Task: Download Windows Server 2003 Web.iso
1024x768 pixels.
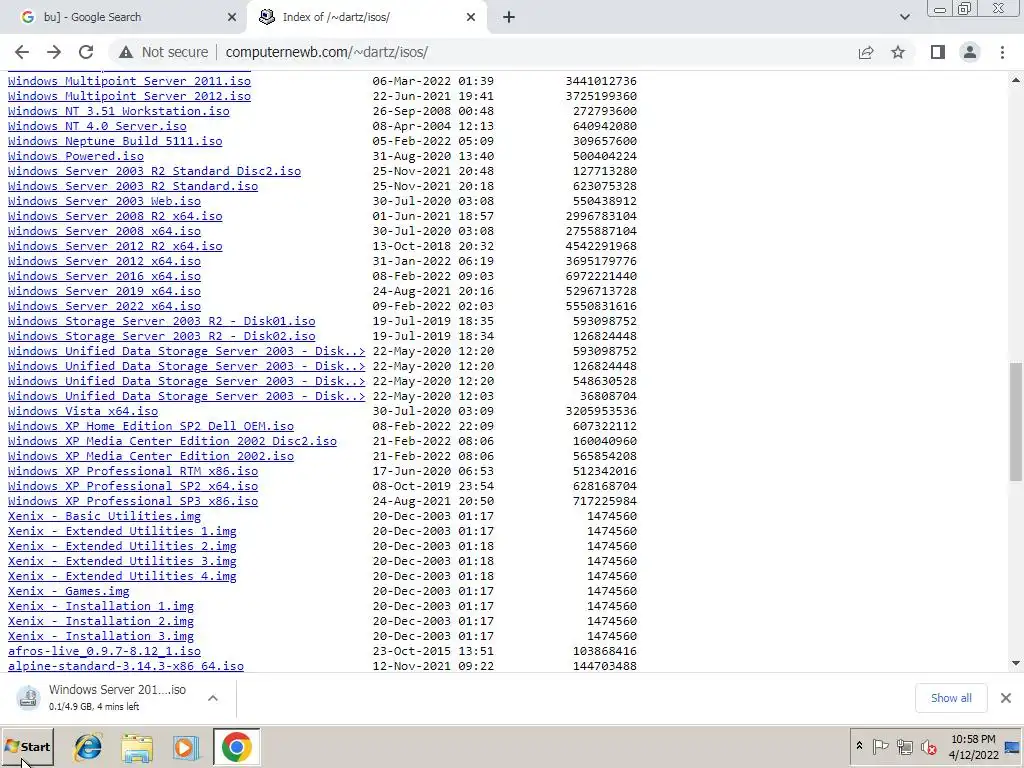Action: coord(104,201)
